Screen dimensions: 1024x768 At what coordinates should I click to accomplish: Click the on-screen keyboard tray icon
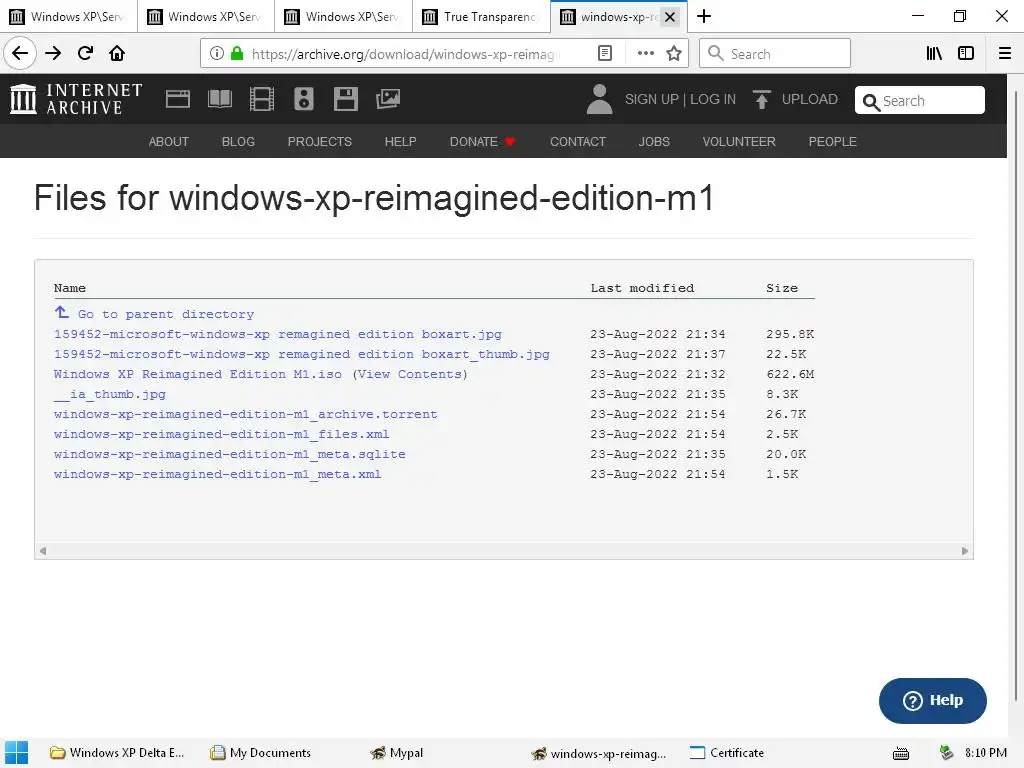click(901, 754)
